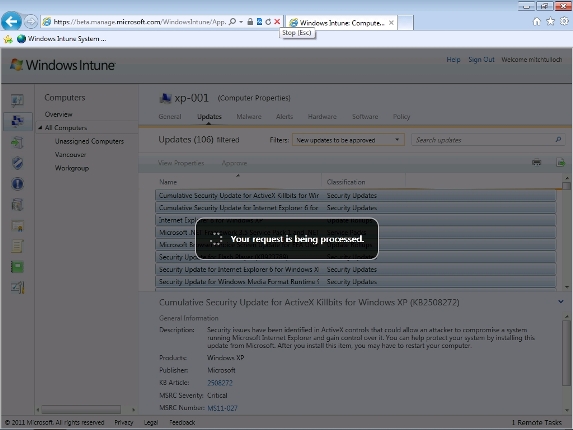This screenshot has width=573, height=430.
Task: Click the search magnifier in Search updates box
Action: (558, 140)
